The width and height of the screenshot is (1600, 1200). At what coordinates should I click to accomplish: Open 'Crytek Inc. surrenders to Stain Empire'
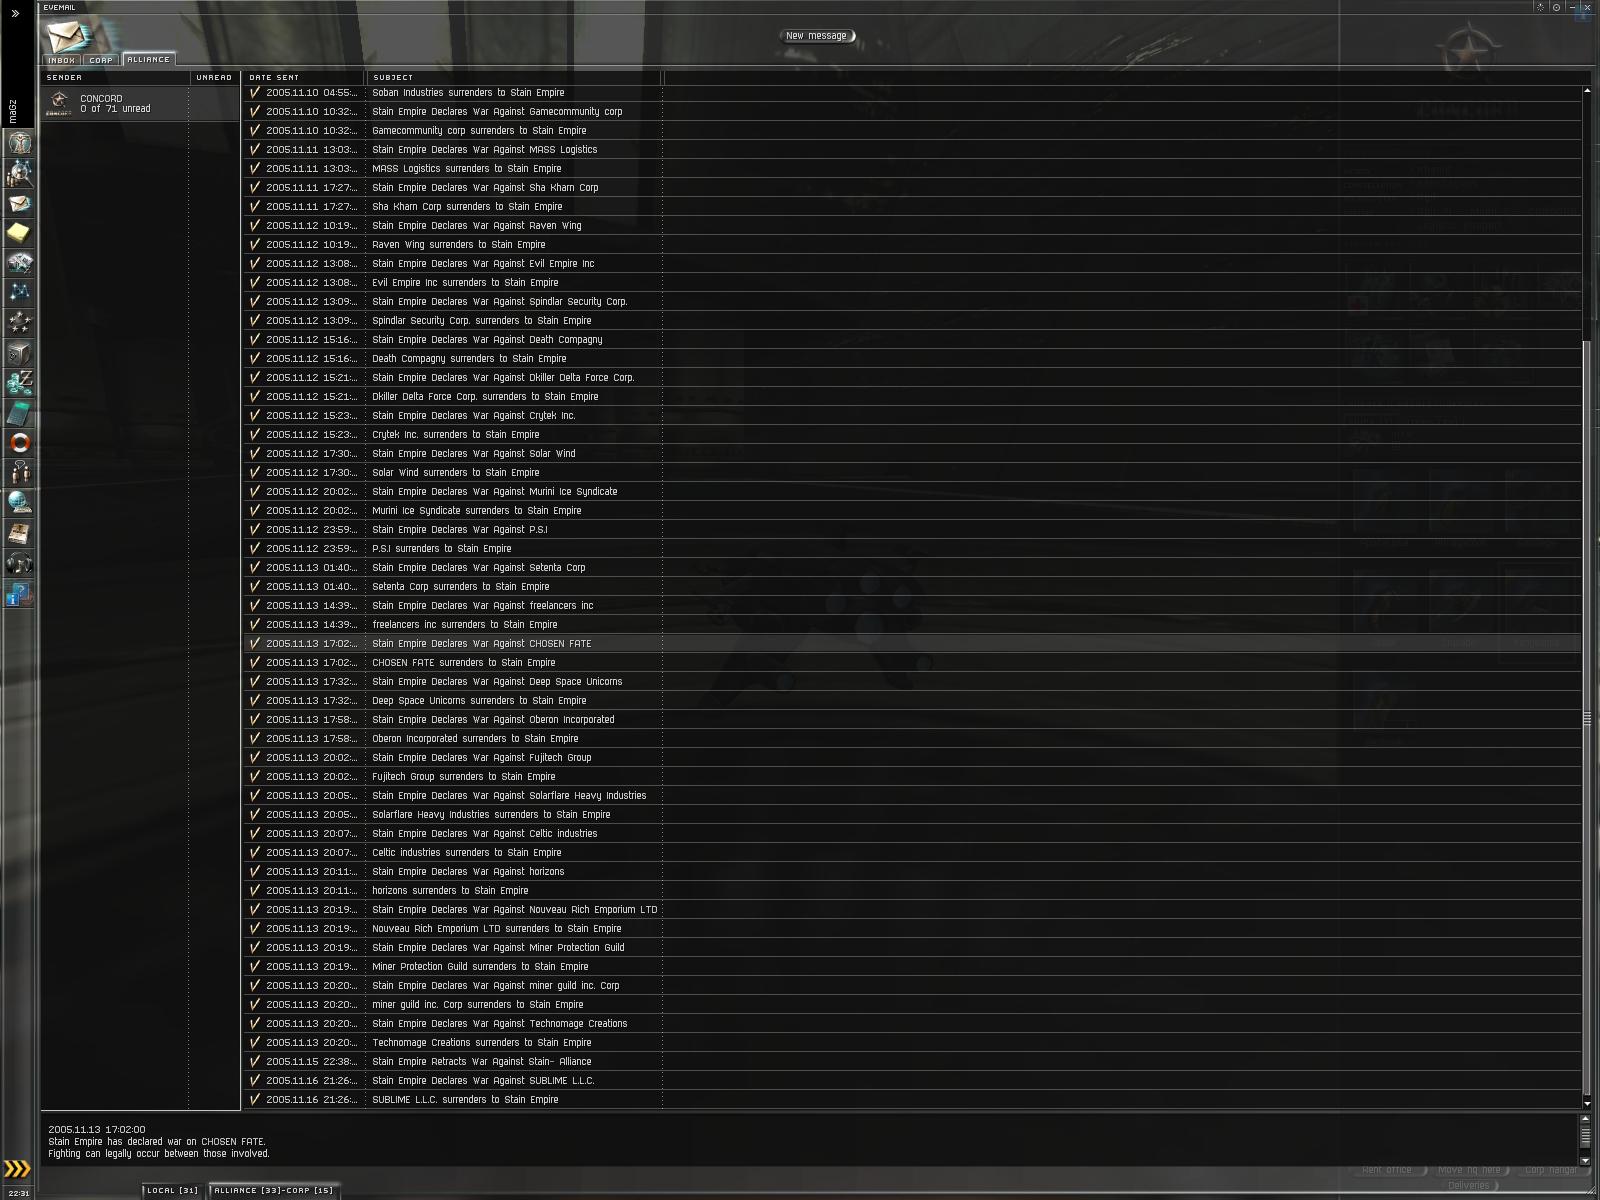coord(912,434)
